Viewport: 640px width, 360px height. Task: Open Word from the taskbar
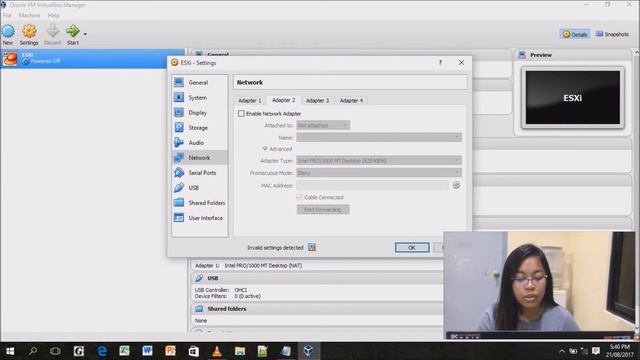(x=147, y=351)
